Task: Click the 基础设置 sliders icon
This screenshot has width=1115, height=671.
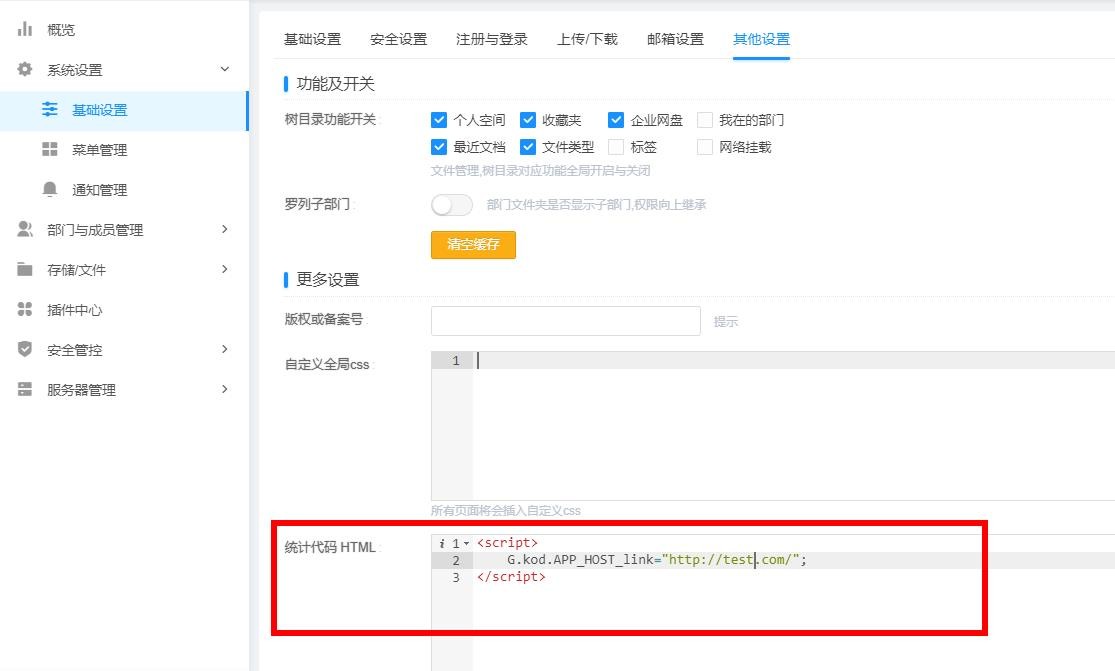Action: click(x=50, y=109)
